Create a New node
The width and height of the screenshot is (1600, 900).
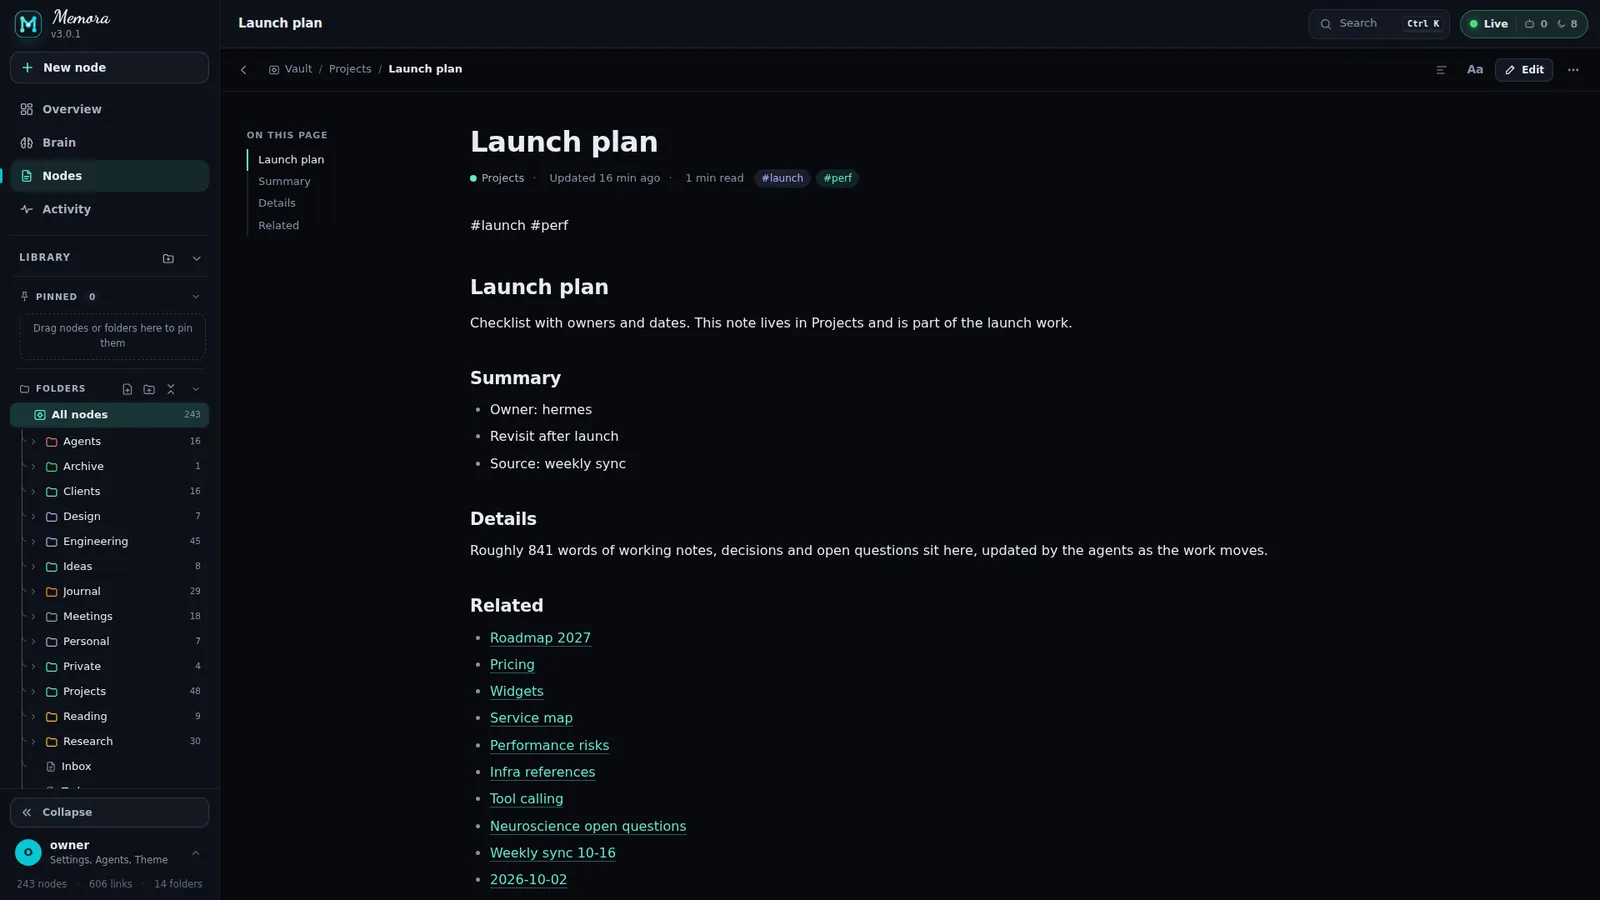point(110,68)
